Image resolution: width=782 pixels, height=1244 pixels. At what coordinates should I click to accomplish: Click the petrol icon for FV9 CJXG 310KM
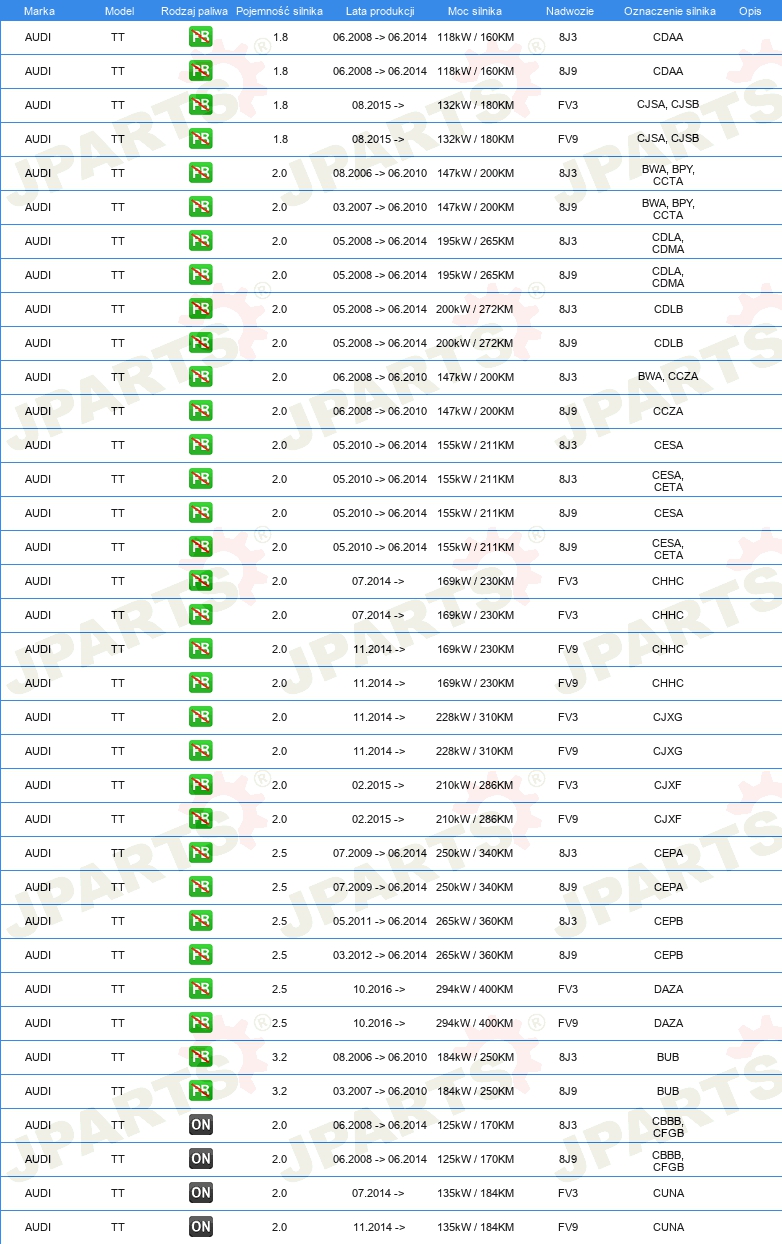coord(201,751)
